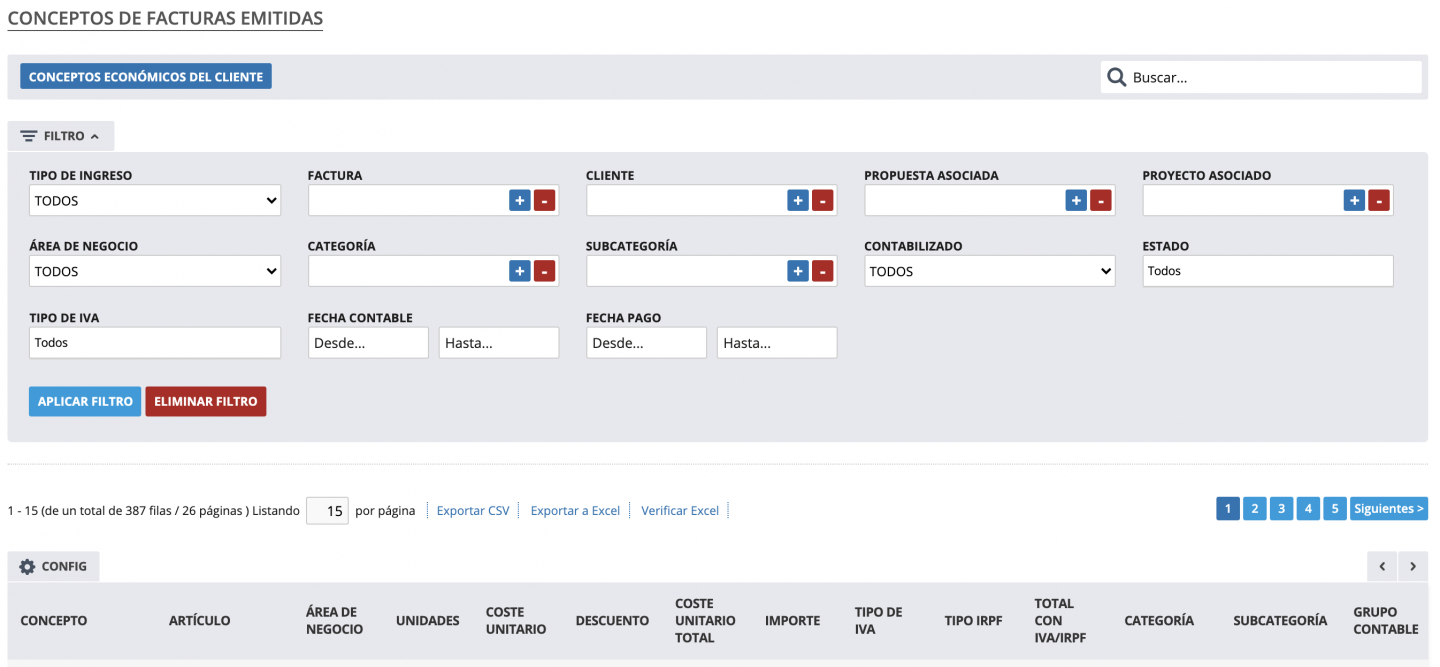Viewport: 1440px width, 667px height.
Task: Click red minus icon for Proyecto Asociado
Action: click(x=1378, y=201)
